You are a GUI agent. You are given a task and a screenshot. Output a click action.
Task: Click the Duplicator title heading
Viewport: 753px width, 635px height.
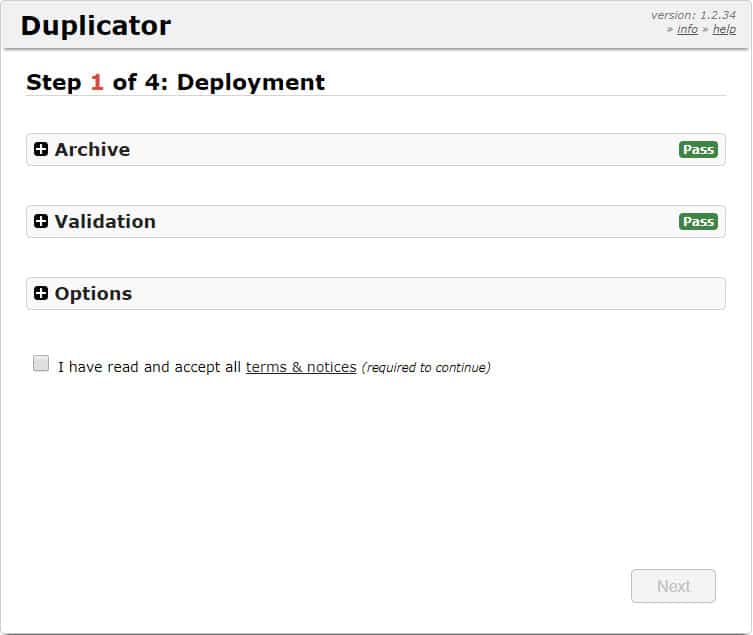(x=96, y=25)
